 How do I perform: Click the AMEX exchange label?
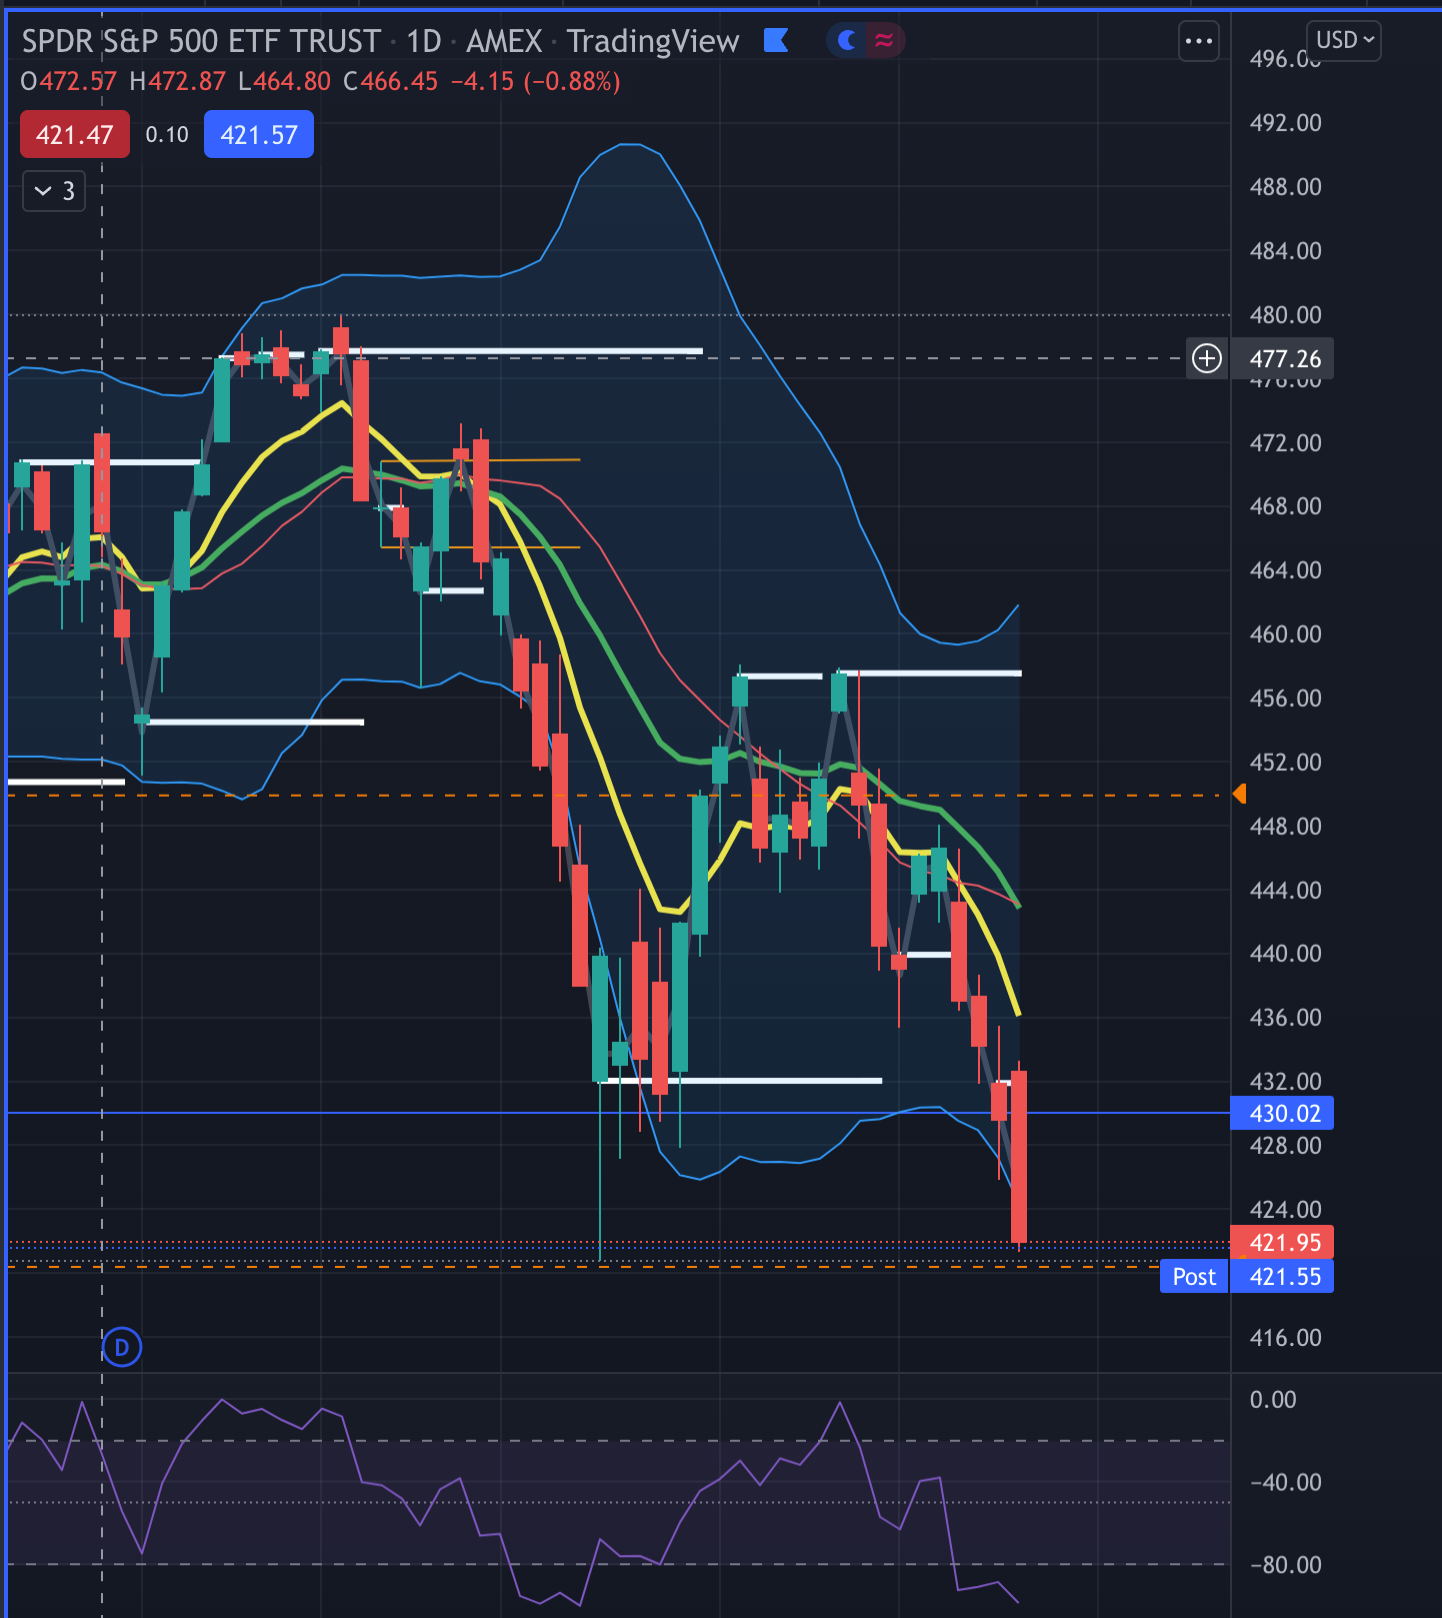coord(504,41)
